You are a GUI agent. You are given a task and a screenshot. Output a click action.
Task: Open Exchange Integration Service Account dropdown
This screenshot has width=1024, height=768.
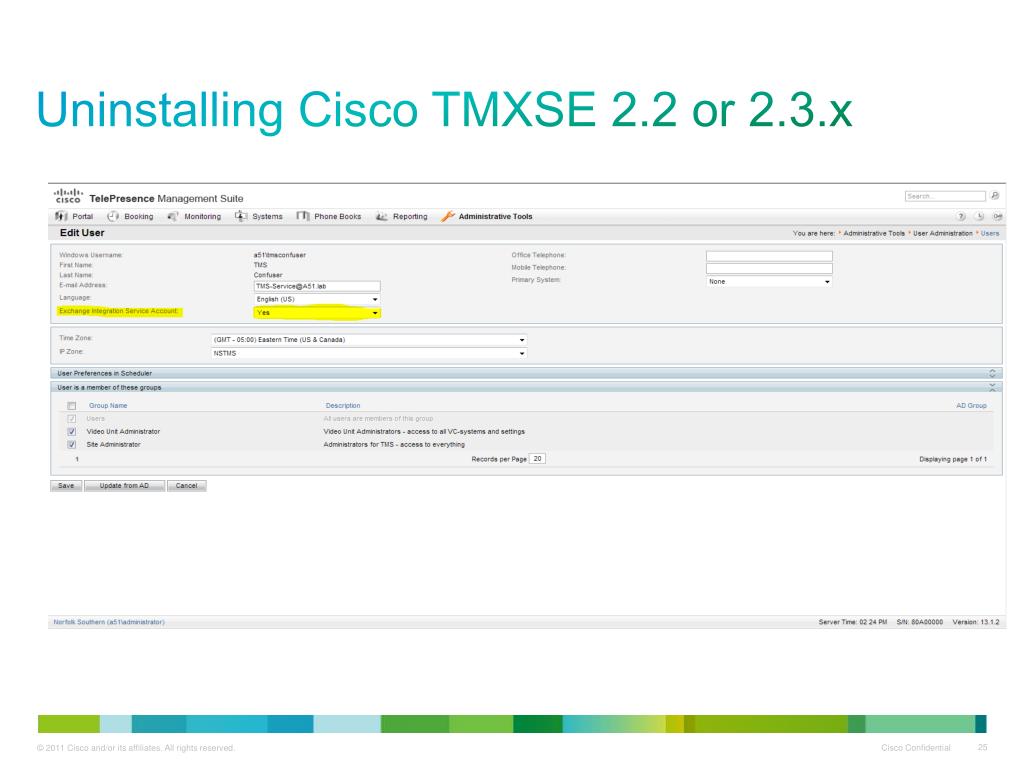[317, 313]
